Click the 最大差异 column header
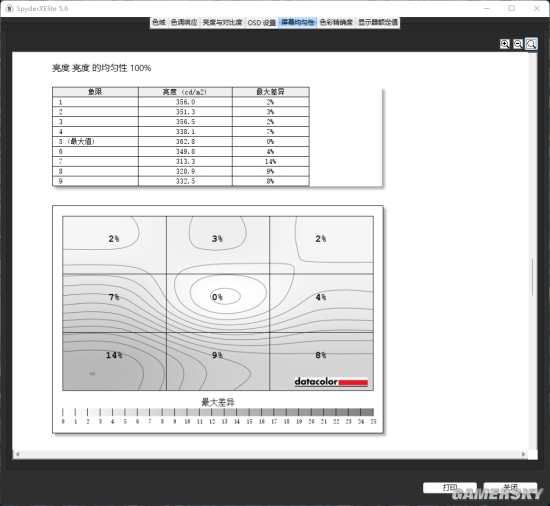Image resolution: width=550 pixels, height=506 pixels. coord(270,92)
